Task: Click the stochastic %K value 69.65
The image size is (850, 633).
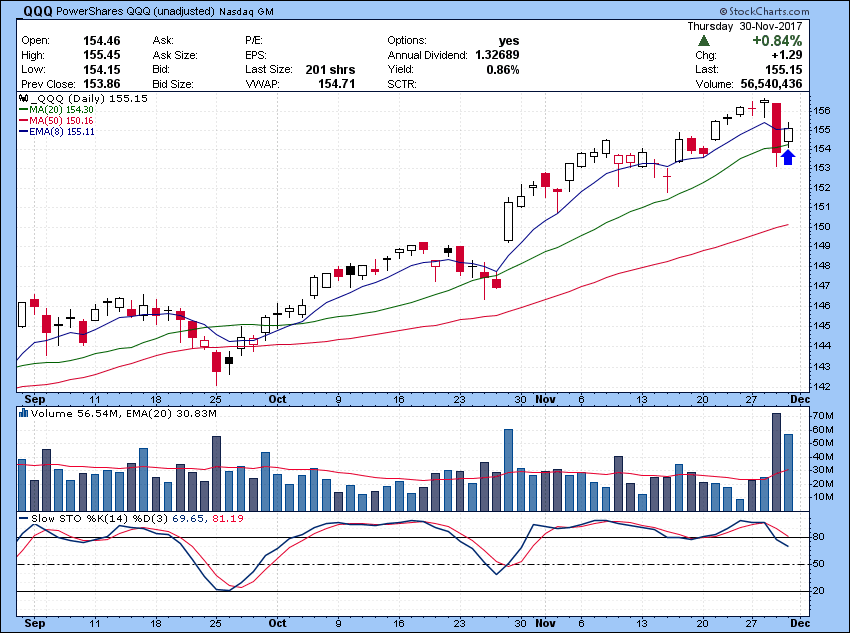Action: pyautogui.click(x=188, y=519)
